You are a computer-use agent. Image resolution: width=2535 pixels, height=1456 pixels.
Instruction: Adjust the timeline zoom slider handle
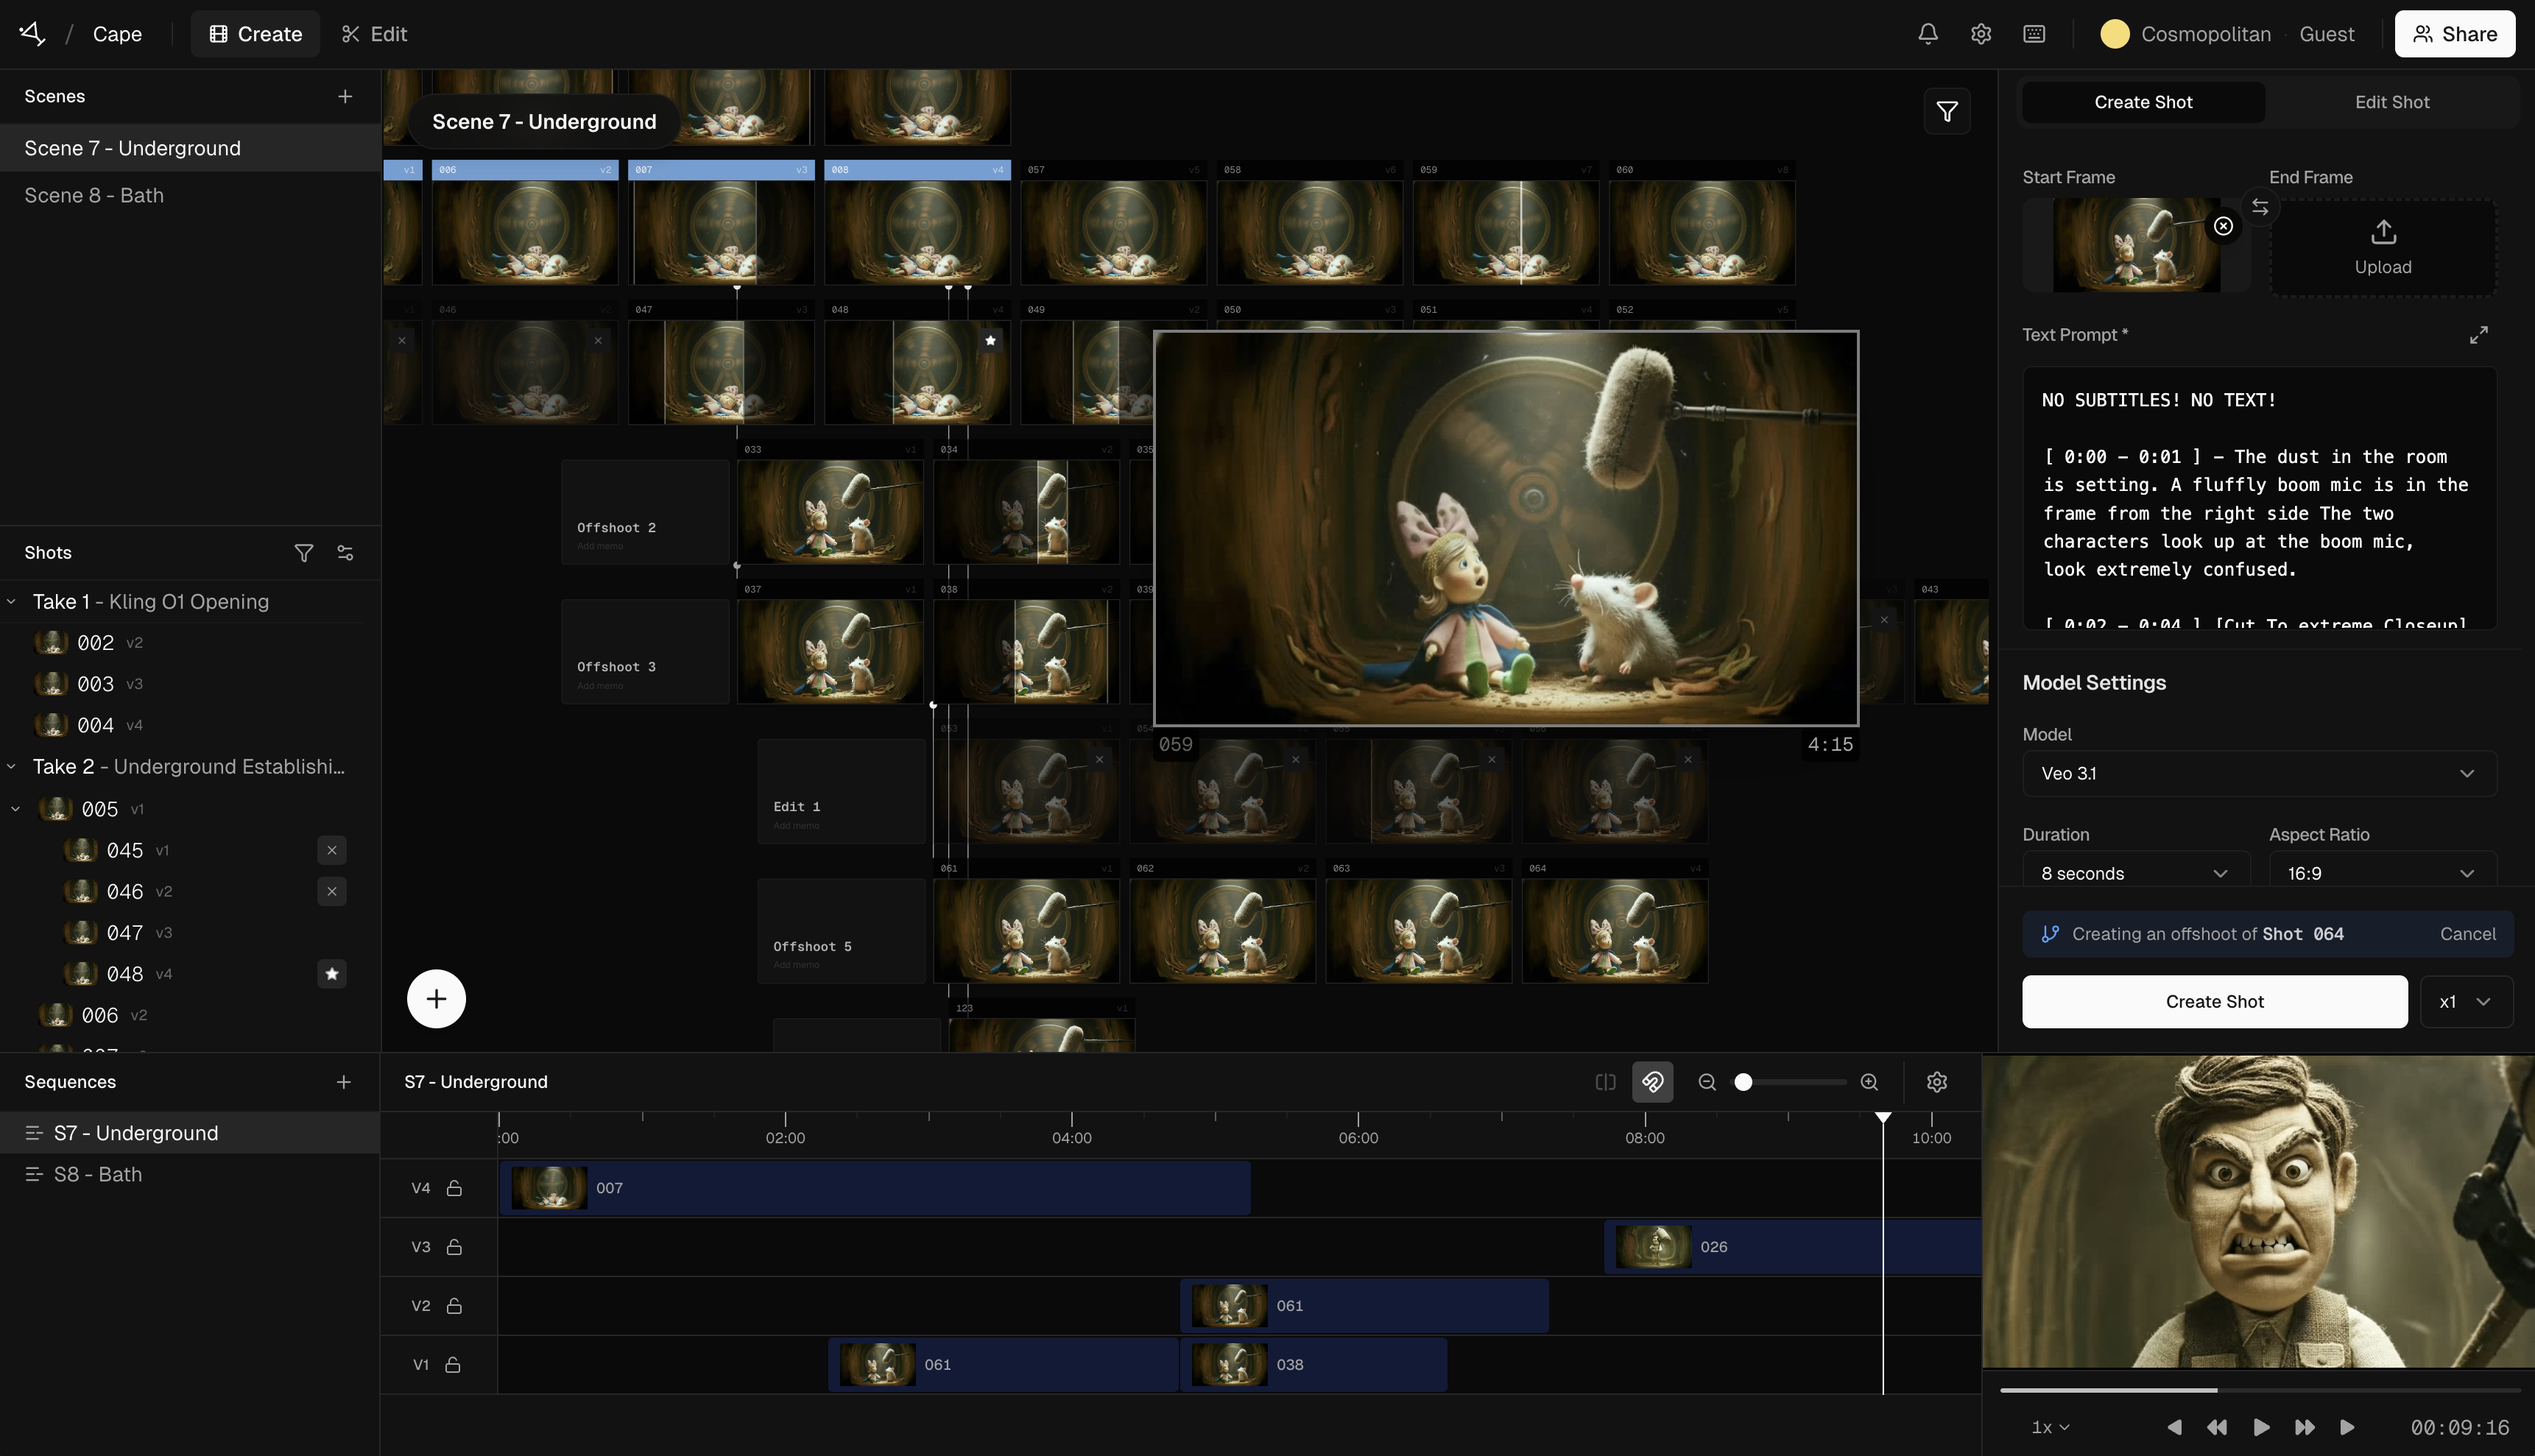pyautogui.click(x=1743, y=1082)
